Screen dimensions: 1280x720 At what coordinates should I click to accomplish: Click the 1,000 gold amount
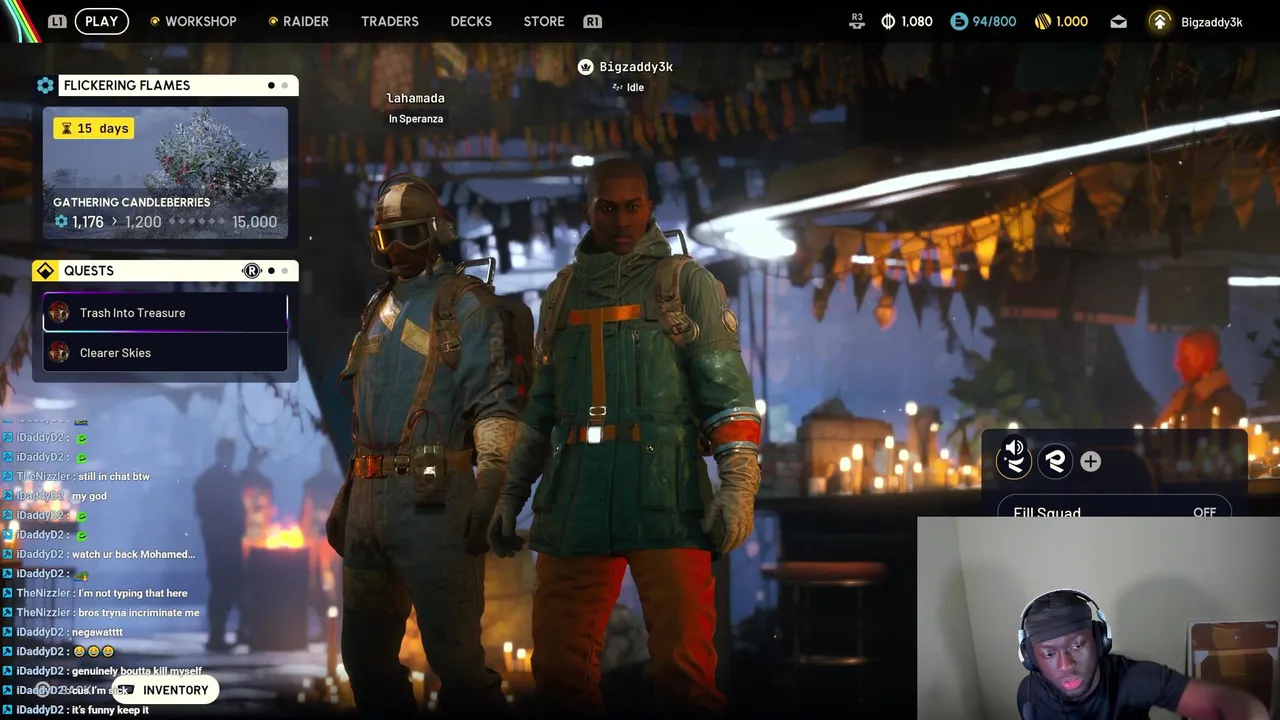[x=1072, y=22]
